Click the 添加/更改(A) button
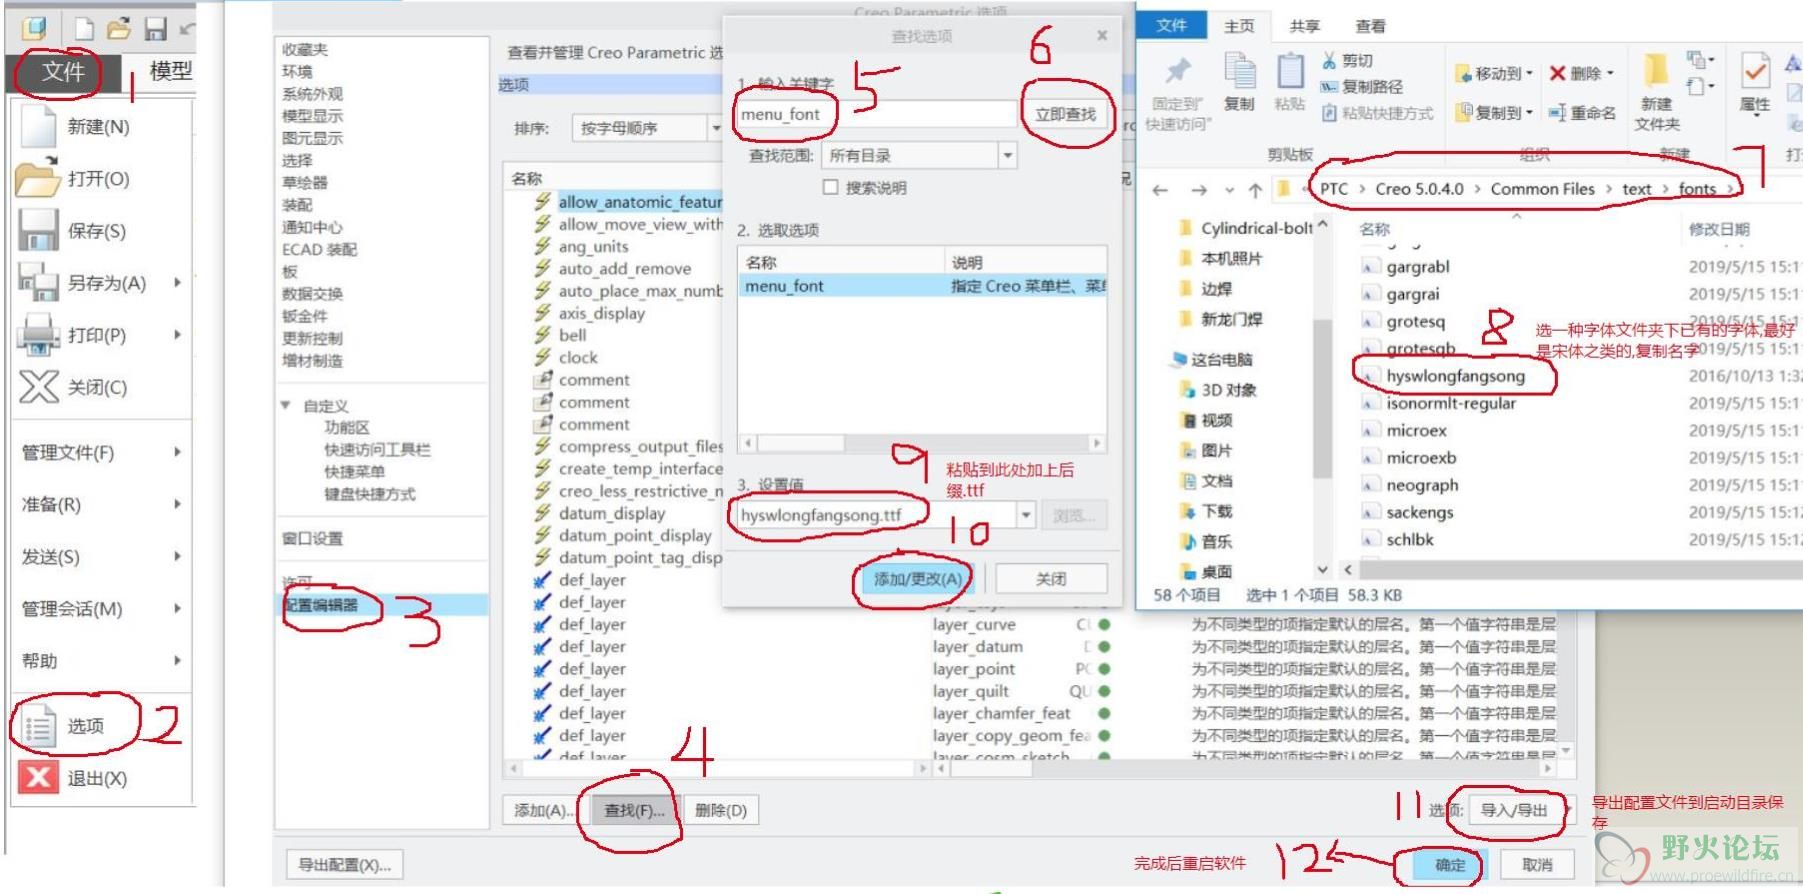 [x=917, y=579]
